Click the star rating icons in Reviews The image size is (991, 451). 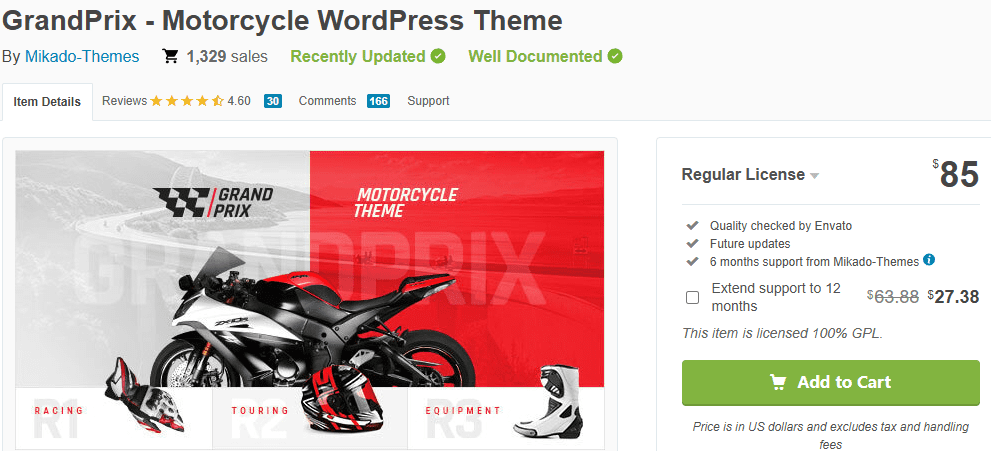tap(187, 101)
